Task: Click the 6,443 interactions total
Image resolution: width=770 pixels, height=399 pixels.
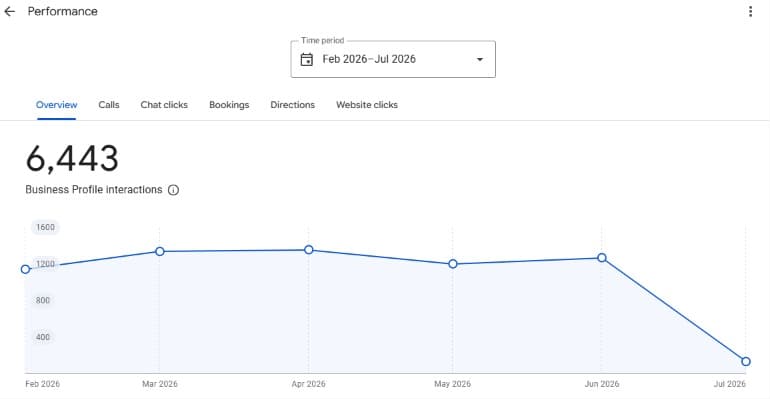Action: 72,159
